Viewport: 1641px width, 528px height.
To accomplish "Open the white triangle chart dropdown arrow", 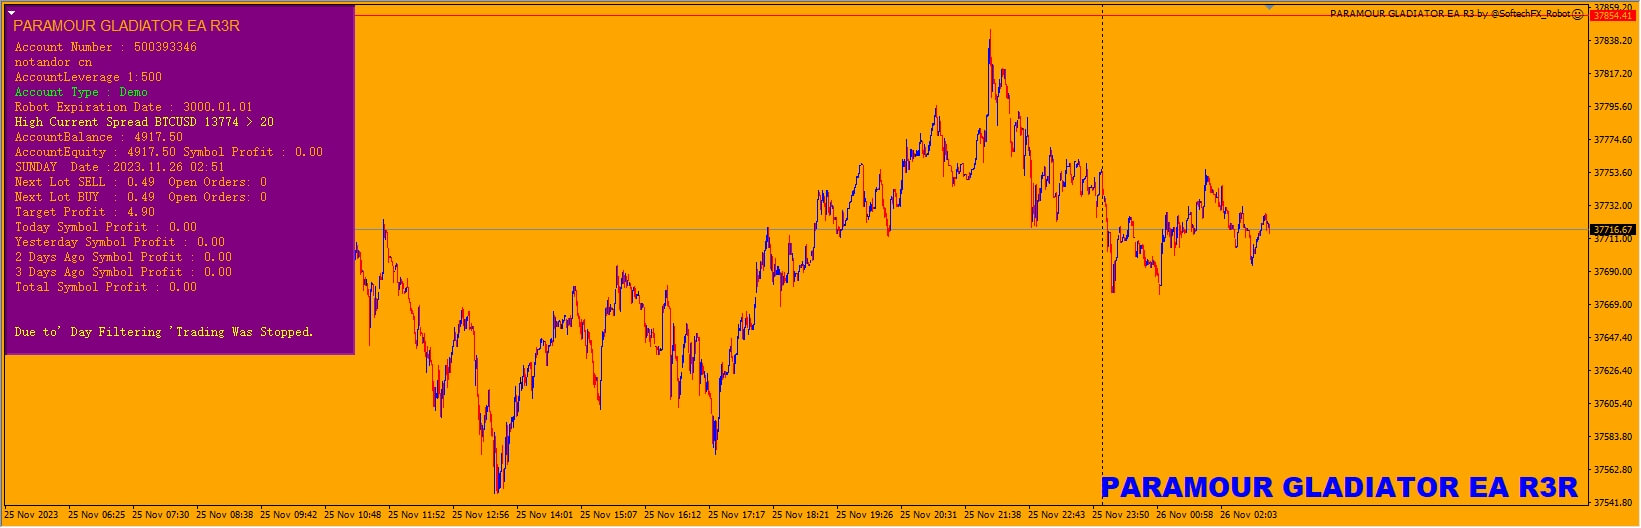I will [x=12, y=13].
